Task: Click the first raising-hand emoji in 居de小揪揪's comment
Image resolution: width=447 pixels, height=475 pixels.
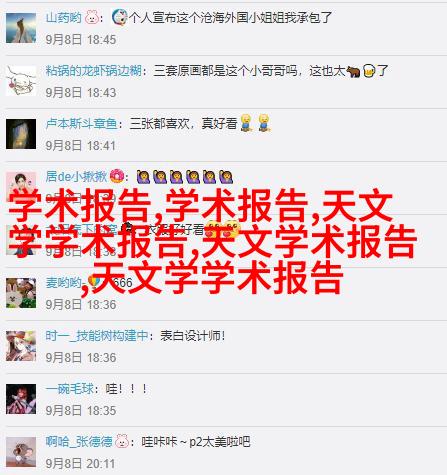Action: [x=143, y=177]
